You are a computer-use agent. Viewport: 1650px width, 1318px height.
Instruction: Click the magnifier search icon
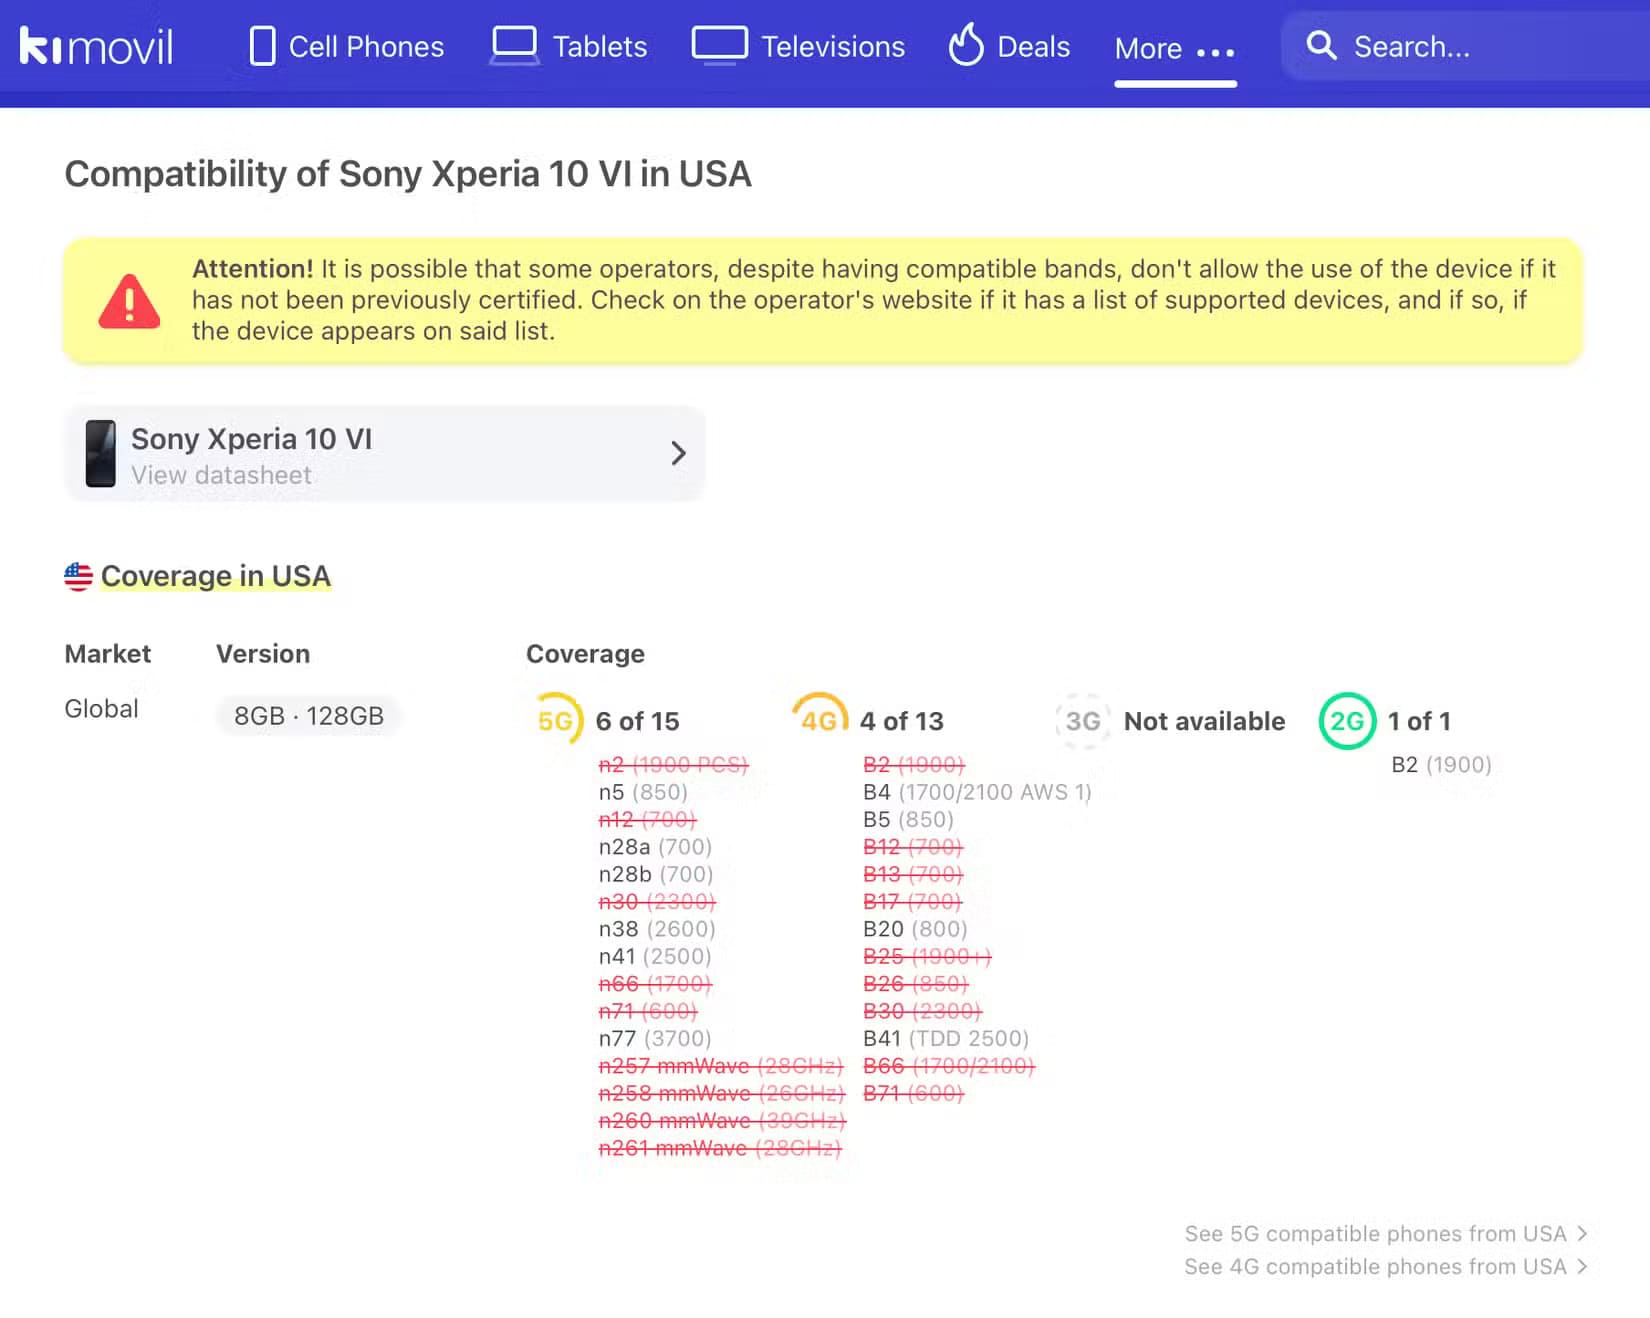[1321, 45]
